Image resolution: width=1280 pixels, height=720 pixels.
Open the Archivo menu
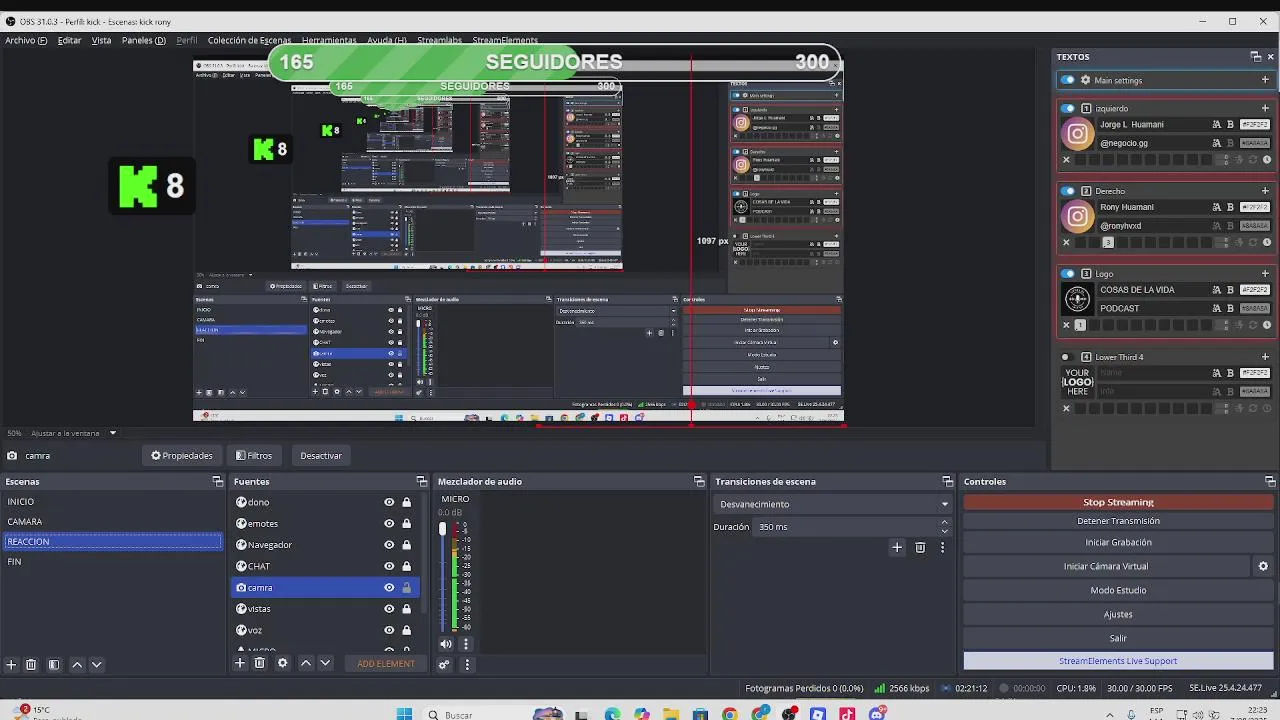(x=25, y=40)
